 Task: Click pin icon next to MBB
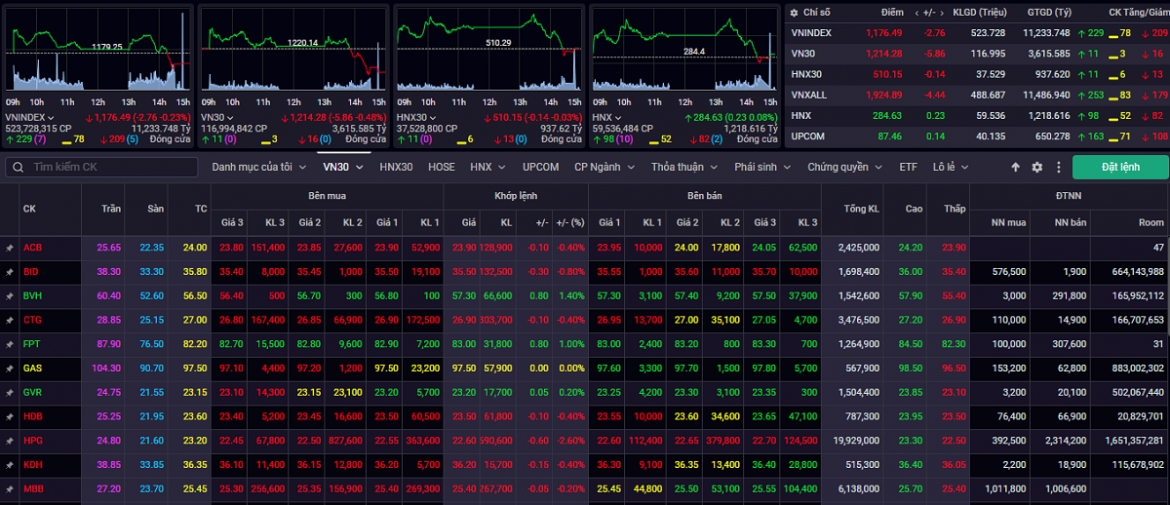pos(9,489)
